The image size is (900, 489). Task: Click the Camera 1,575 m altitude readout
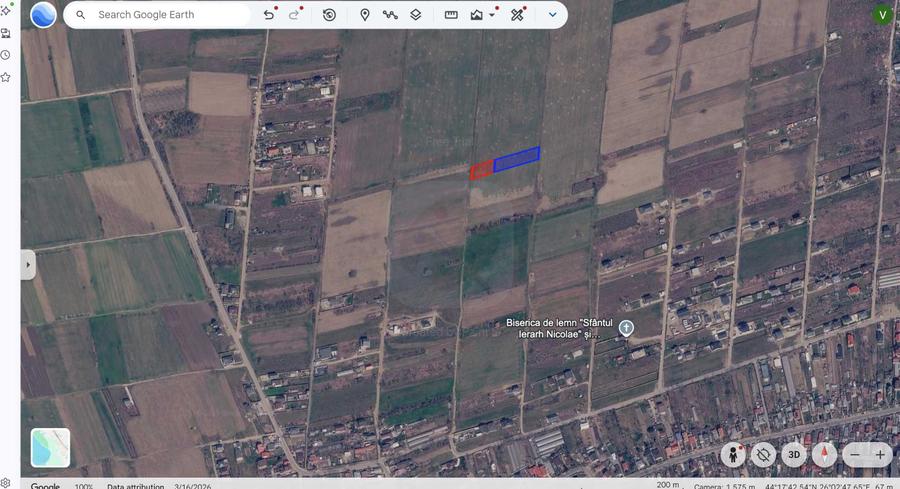coord(724,486)
